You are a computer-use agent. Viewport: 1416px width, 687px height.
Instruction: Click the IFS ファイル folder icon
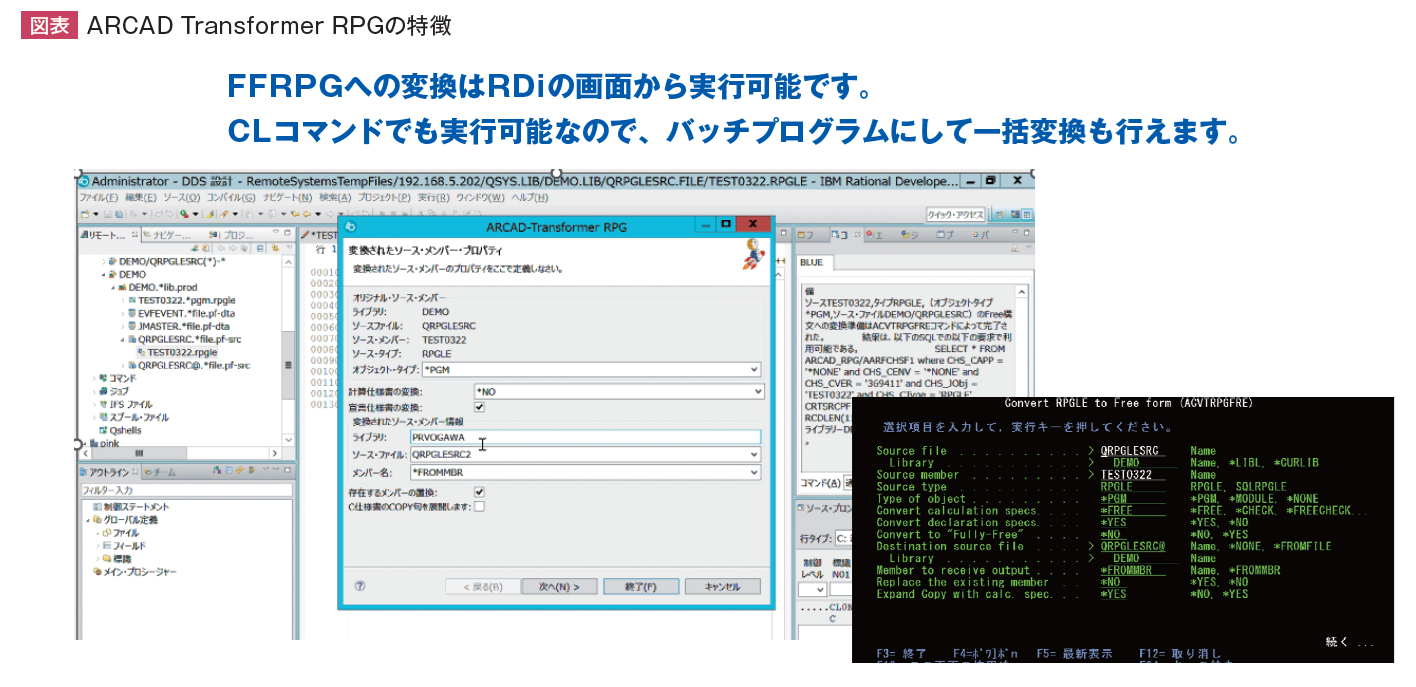[101, 404]
